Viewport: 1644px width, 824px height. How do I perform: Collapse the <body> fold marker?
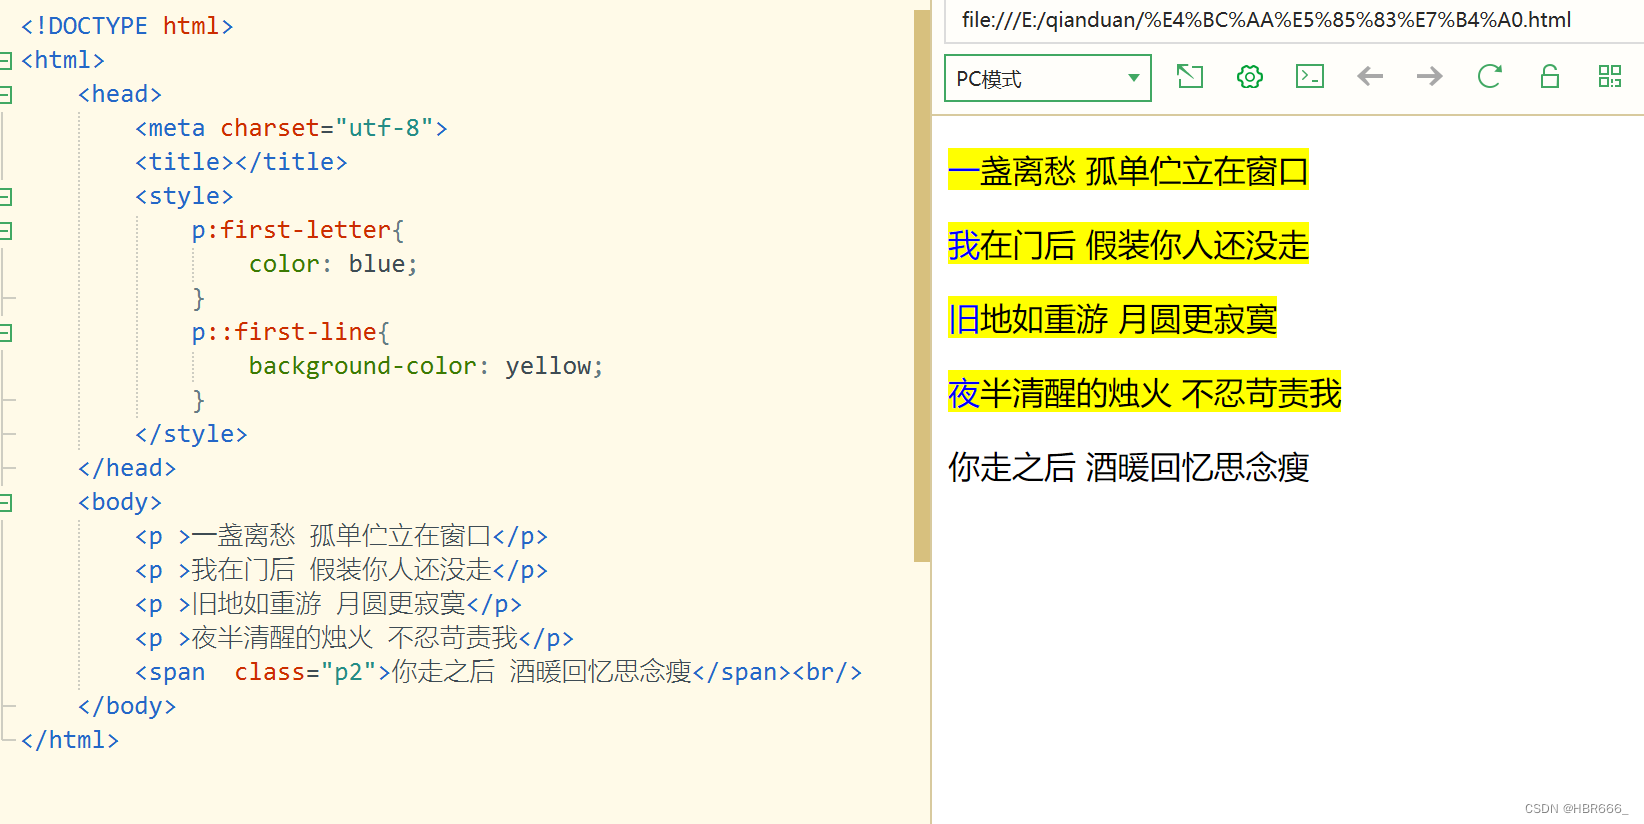[5, 503]
